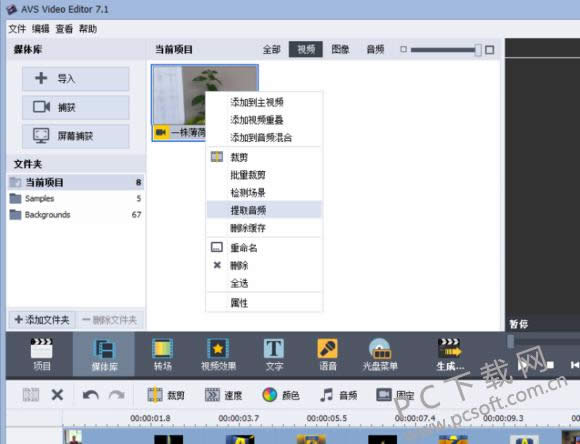Click the 添加文件夹 add folder button

click(x=42, y=320)
